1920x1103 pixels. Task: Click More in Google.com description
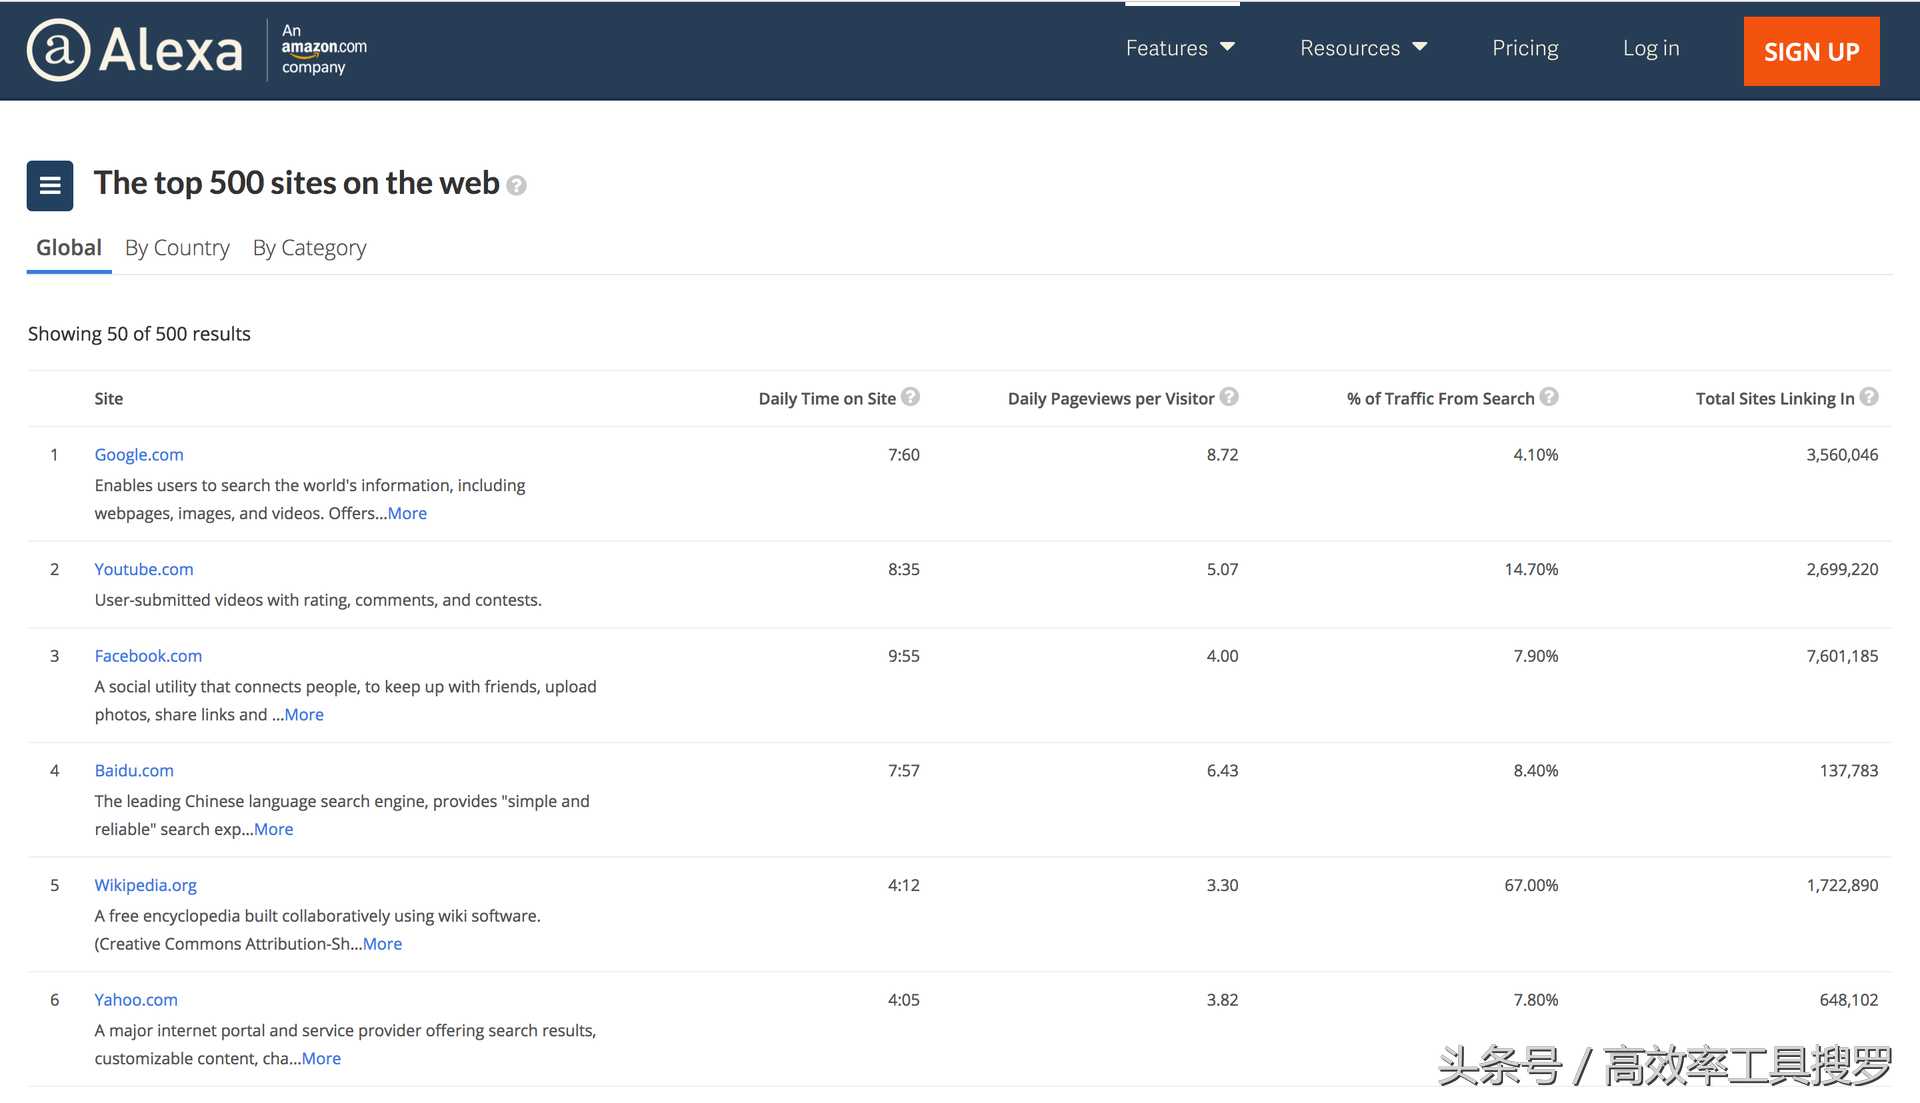coord(407,513)
